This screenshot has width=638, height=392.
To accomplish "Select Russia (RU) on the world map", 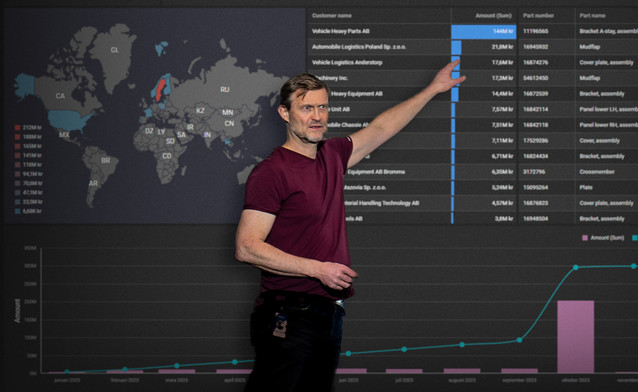I will click(225, 89).
